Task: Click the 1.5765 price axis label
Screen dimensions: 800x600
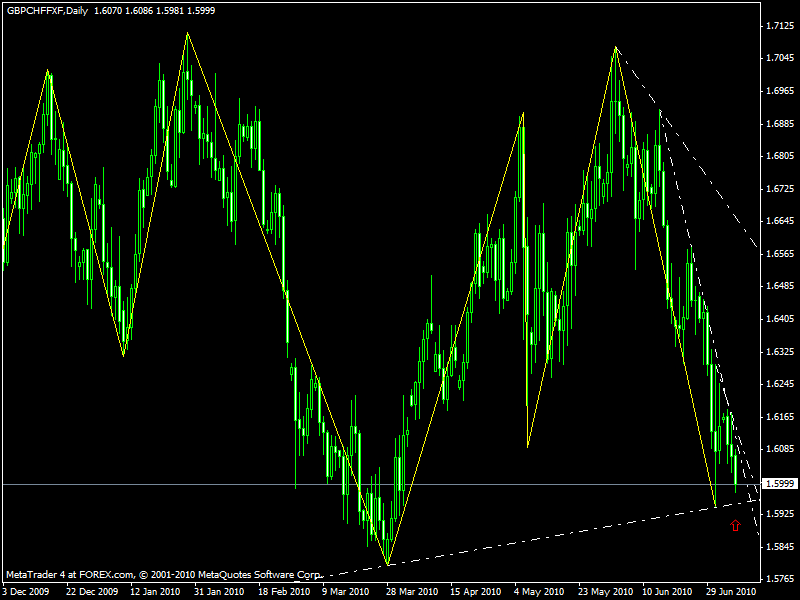Action: (779, 578)
